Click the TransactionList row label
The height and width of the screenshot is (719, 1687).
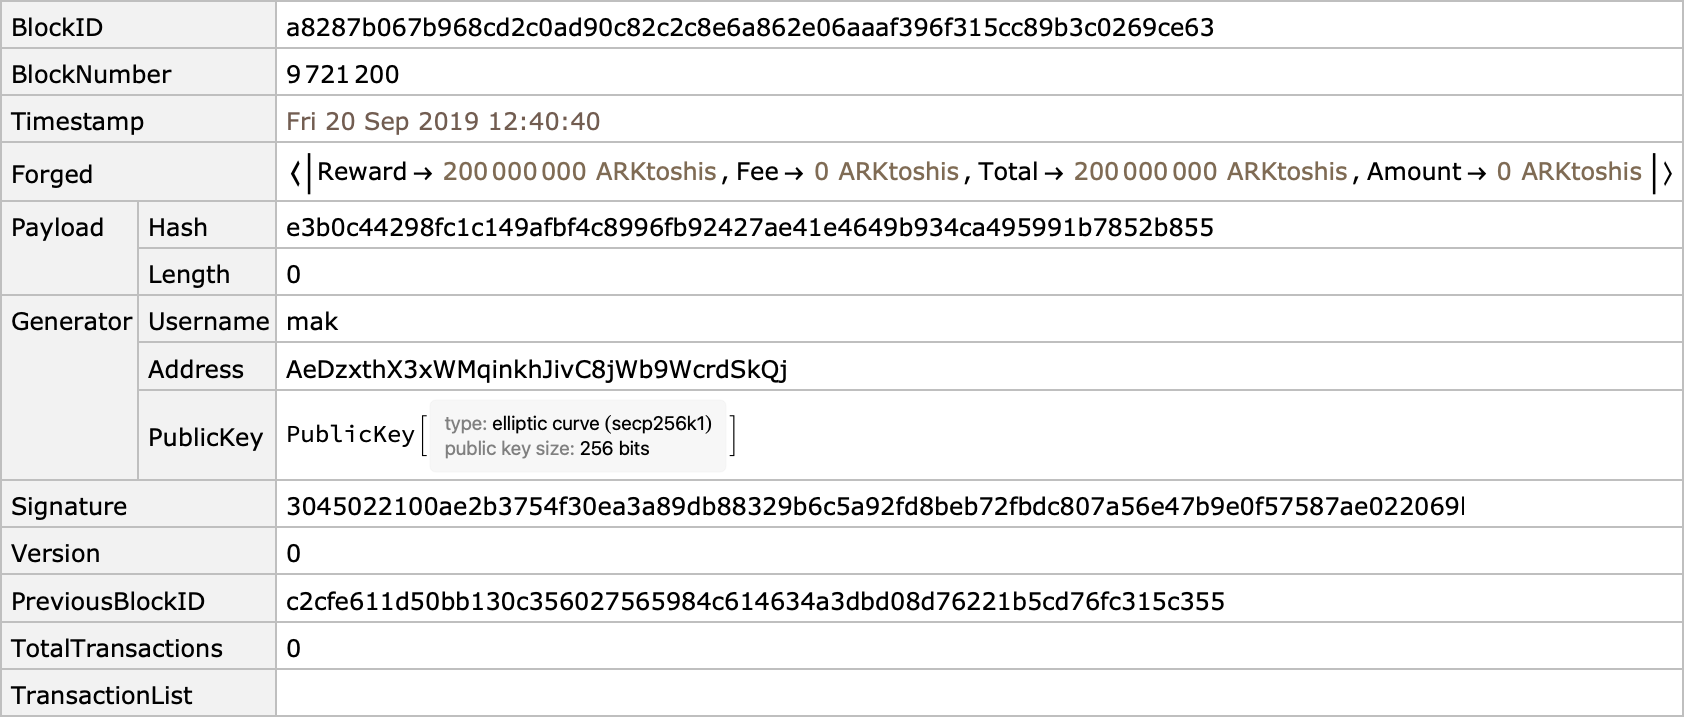[x=101, y=695]
